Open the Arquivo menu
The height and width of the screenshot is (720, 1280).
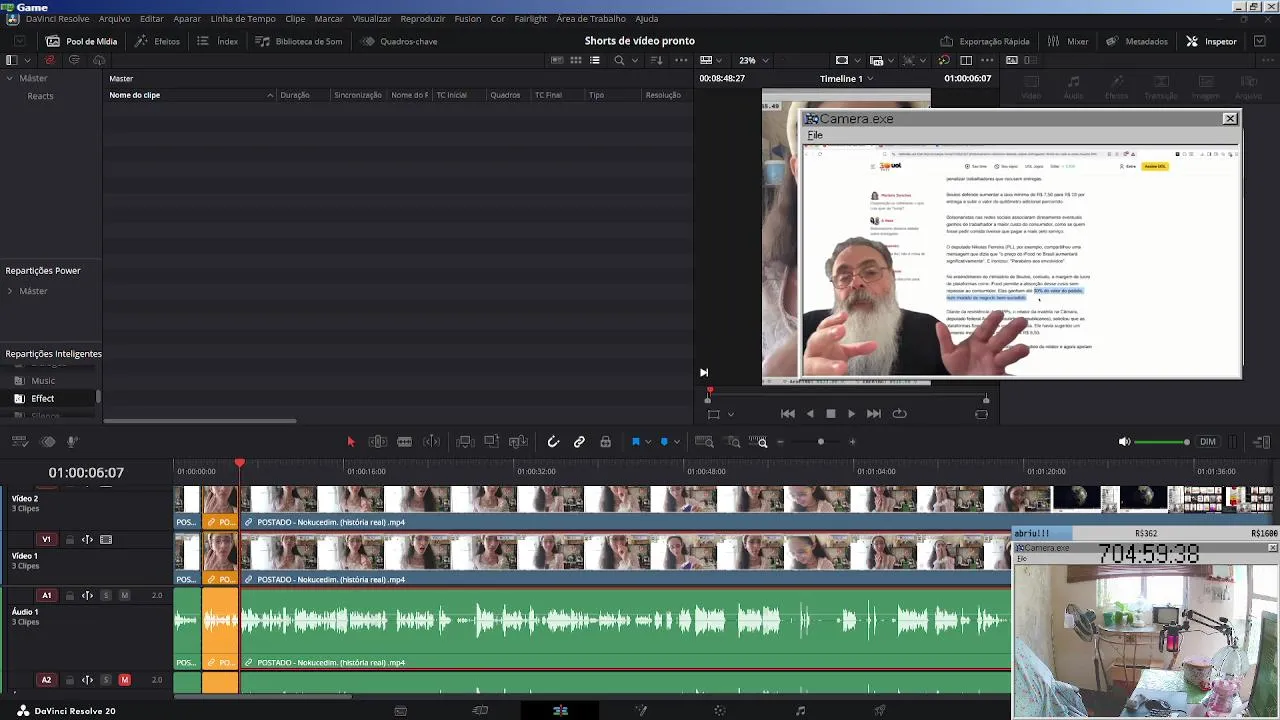[114, 19]
